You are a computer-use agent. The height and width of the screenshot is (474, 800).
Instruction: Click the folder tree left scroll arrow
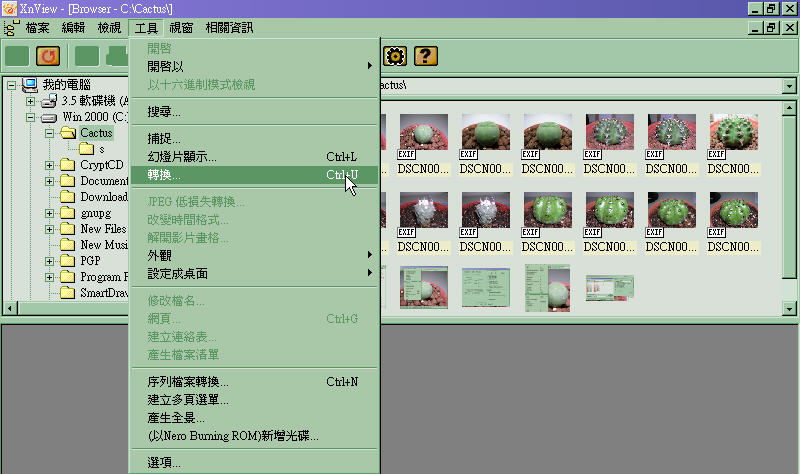[10, 308]
